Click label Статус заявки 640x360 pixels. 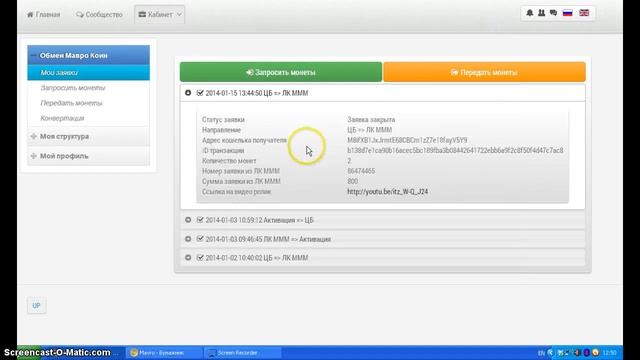point(223,120)
